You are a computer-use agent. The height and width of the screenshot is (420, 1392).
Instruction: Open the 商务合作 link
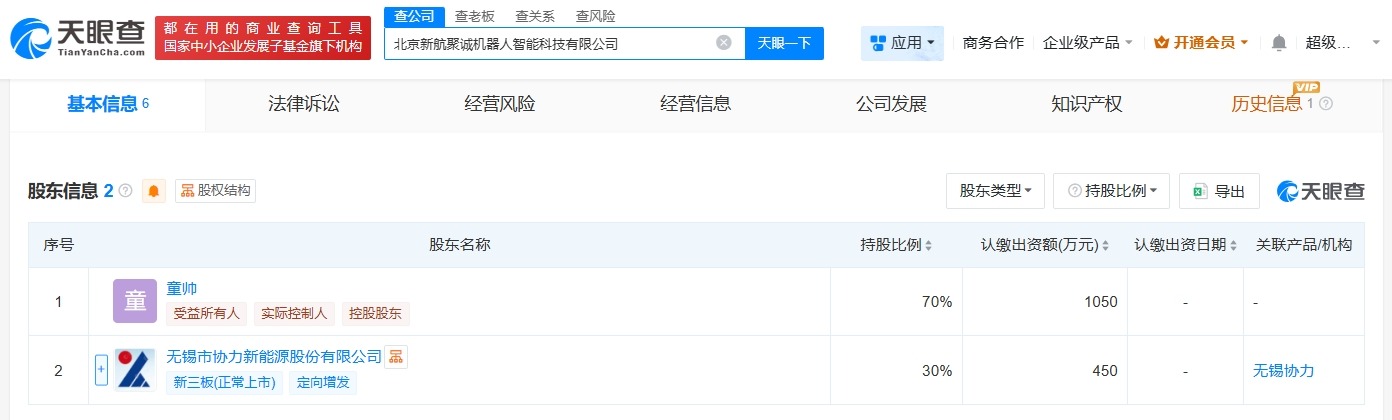tap(993, 43)
